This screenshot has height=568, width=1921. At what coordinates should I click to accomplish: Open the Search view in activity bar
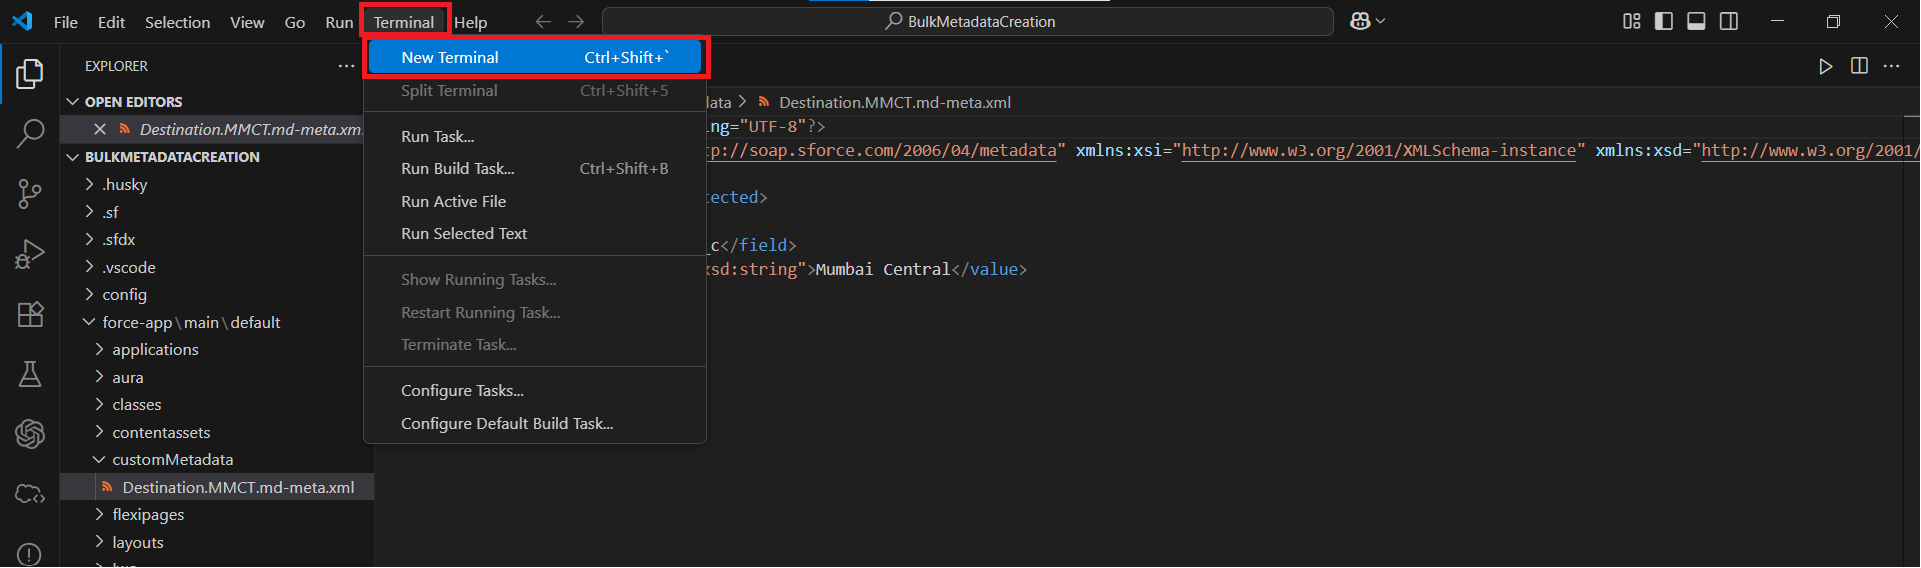(x=30, y=133)
